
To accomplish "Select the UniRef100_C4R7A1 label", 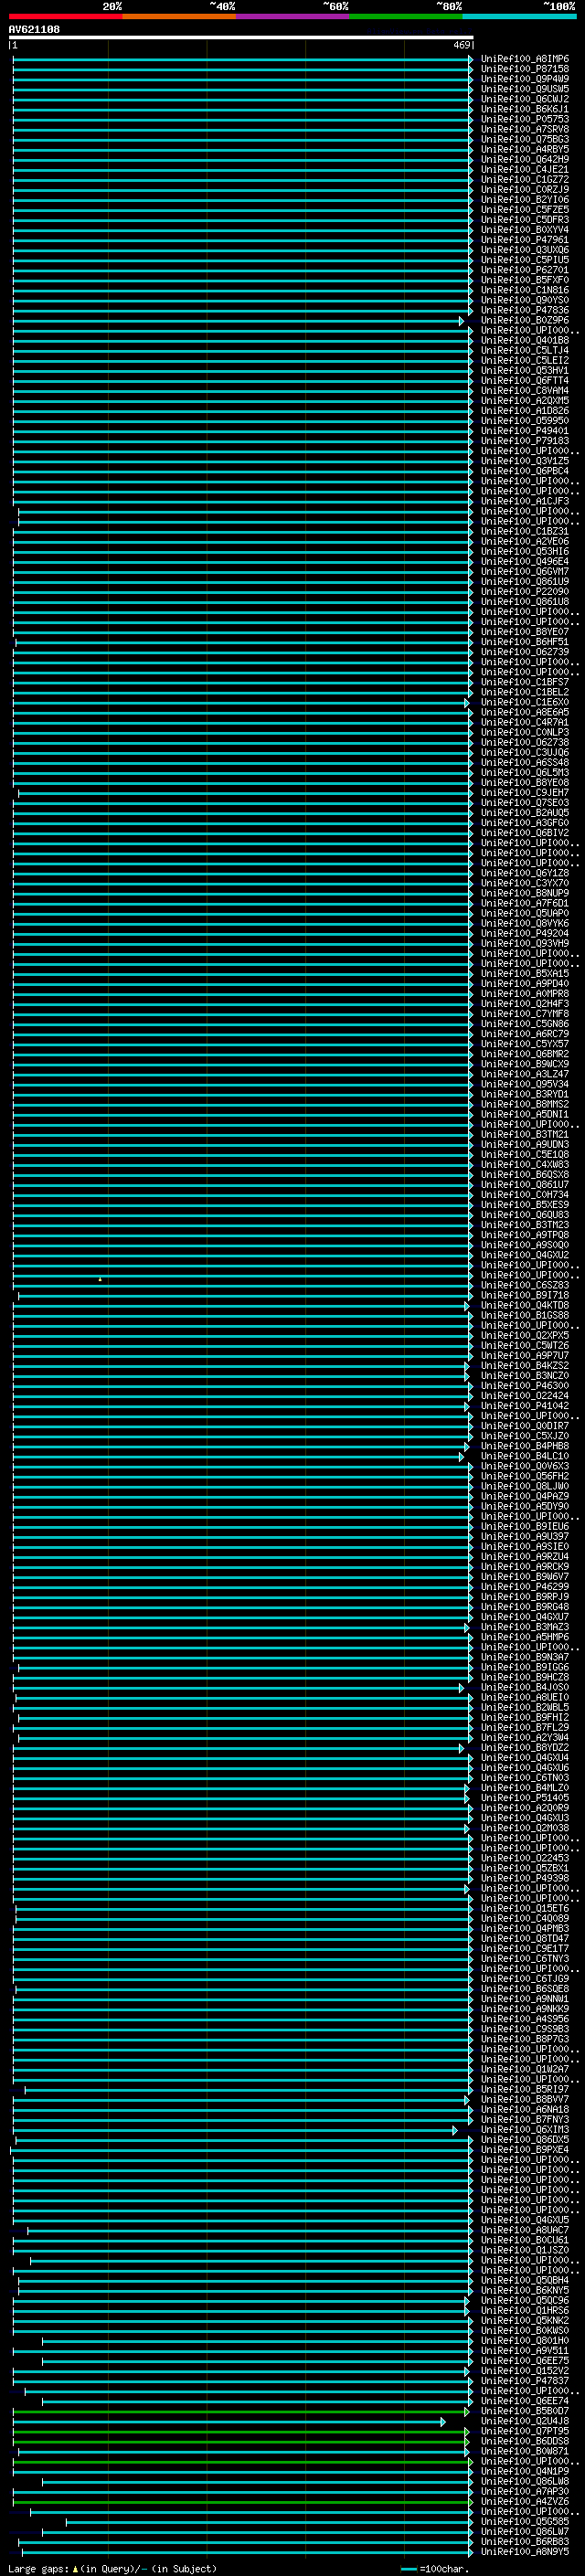I will (x=525, y=722).
